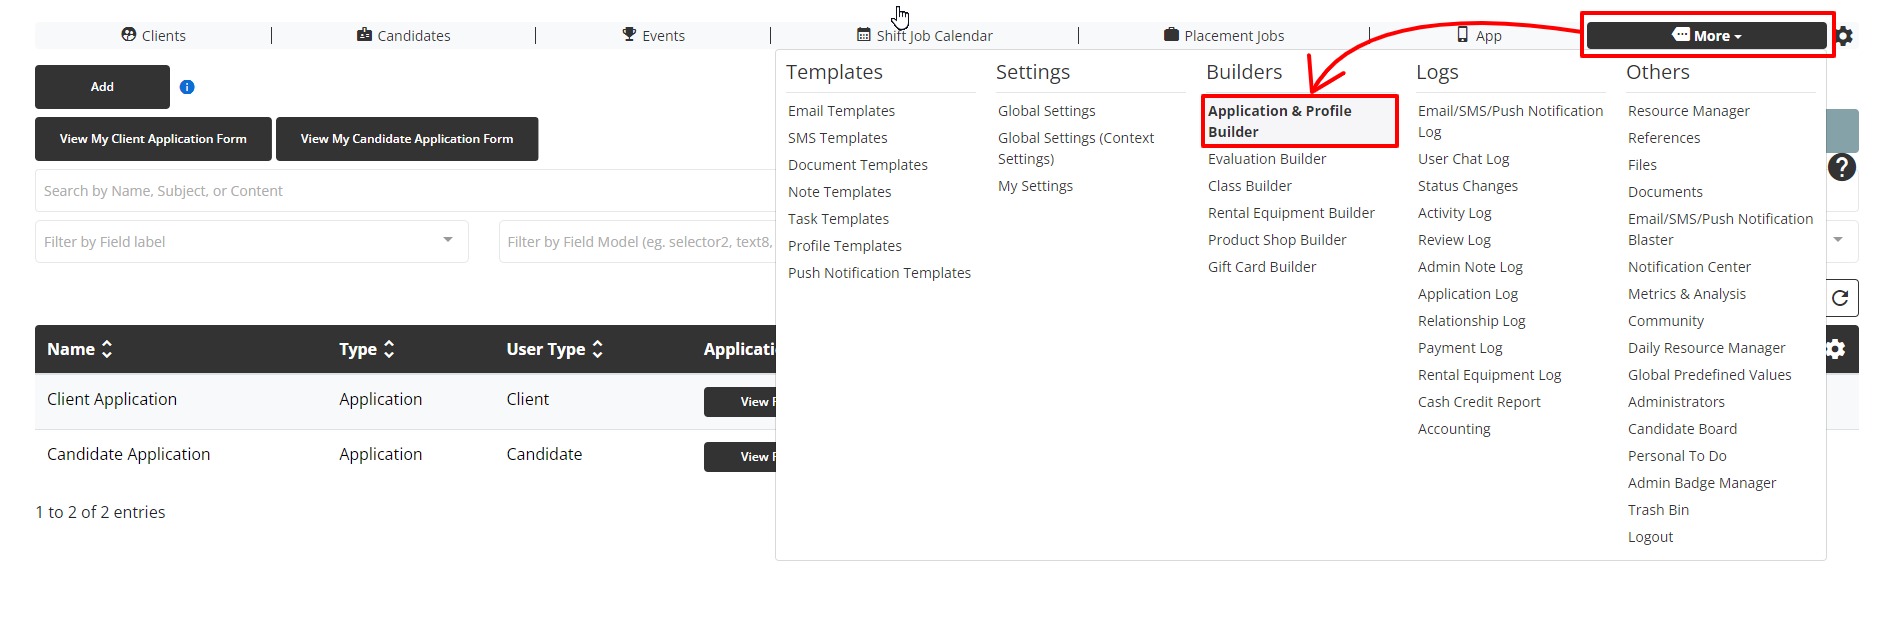1883x619 pixels.
Task: Sort by Type column arrows
Action: pyautogui.click(x=389, y=349)
